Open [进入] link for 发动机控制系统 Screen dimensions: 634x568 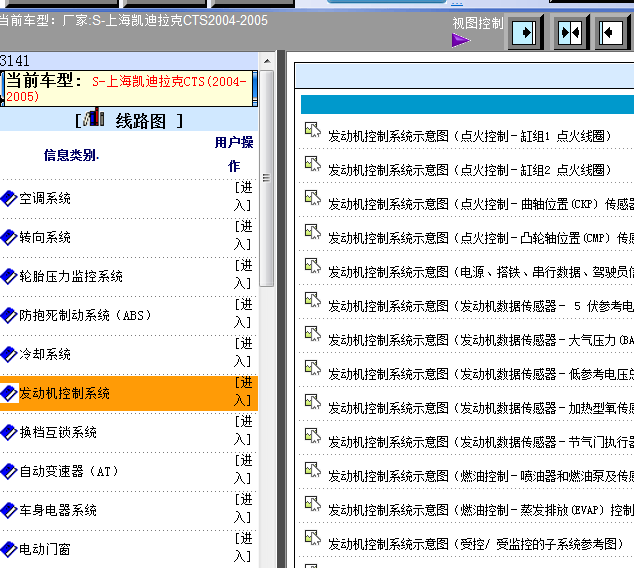coord(243,391)
